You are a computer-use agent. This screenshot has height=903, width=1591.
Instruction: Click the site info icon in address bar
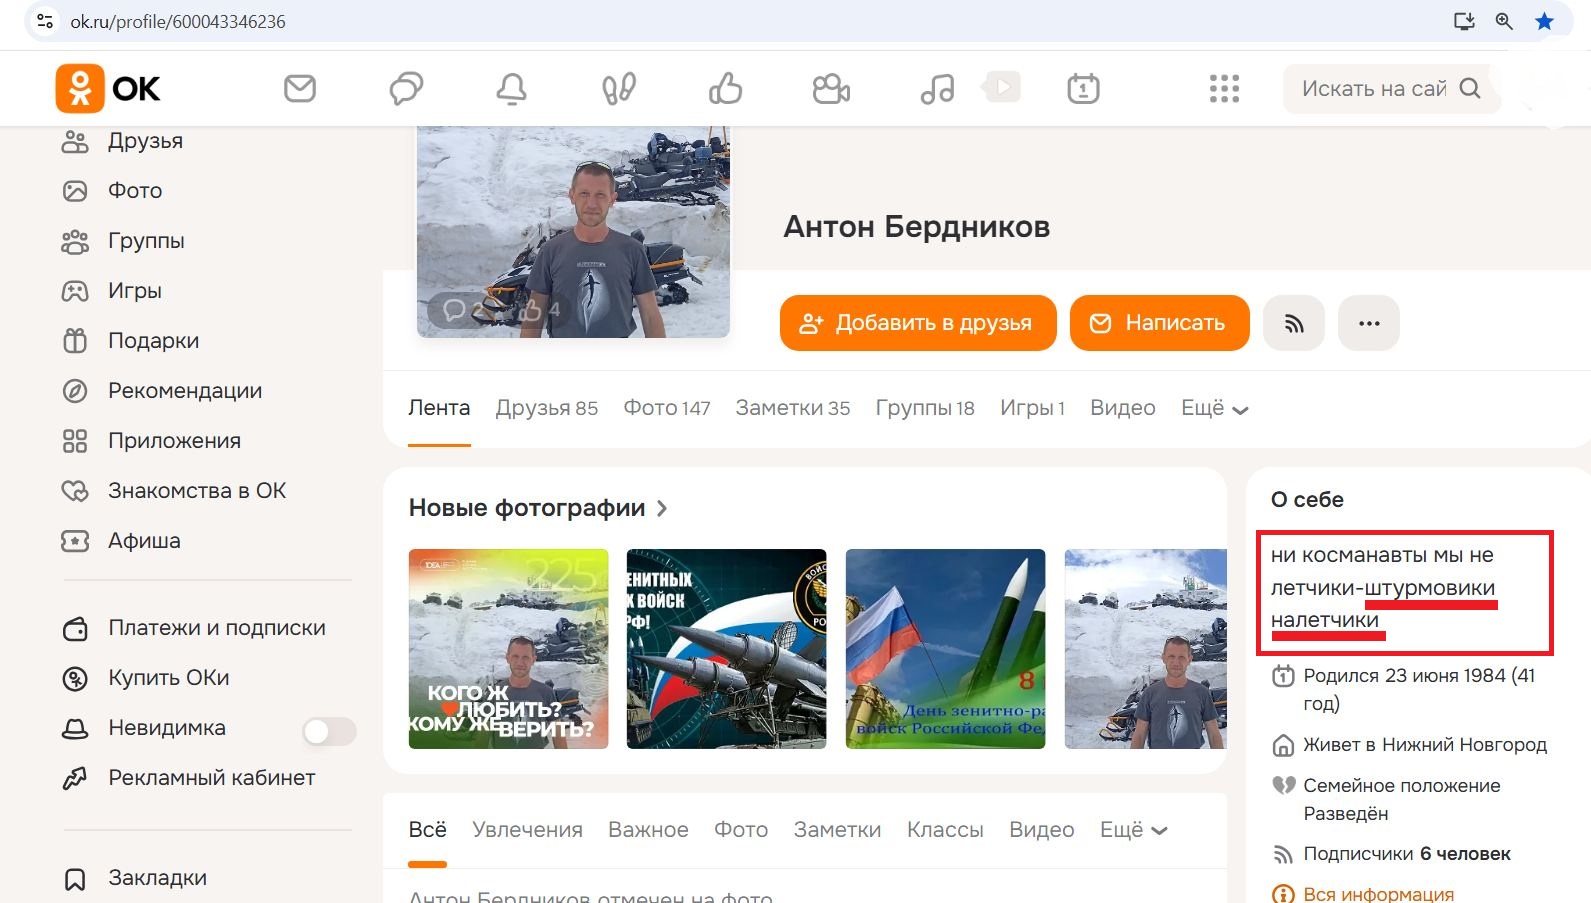(44, 21)
